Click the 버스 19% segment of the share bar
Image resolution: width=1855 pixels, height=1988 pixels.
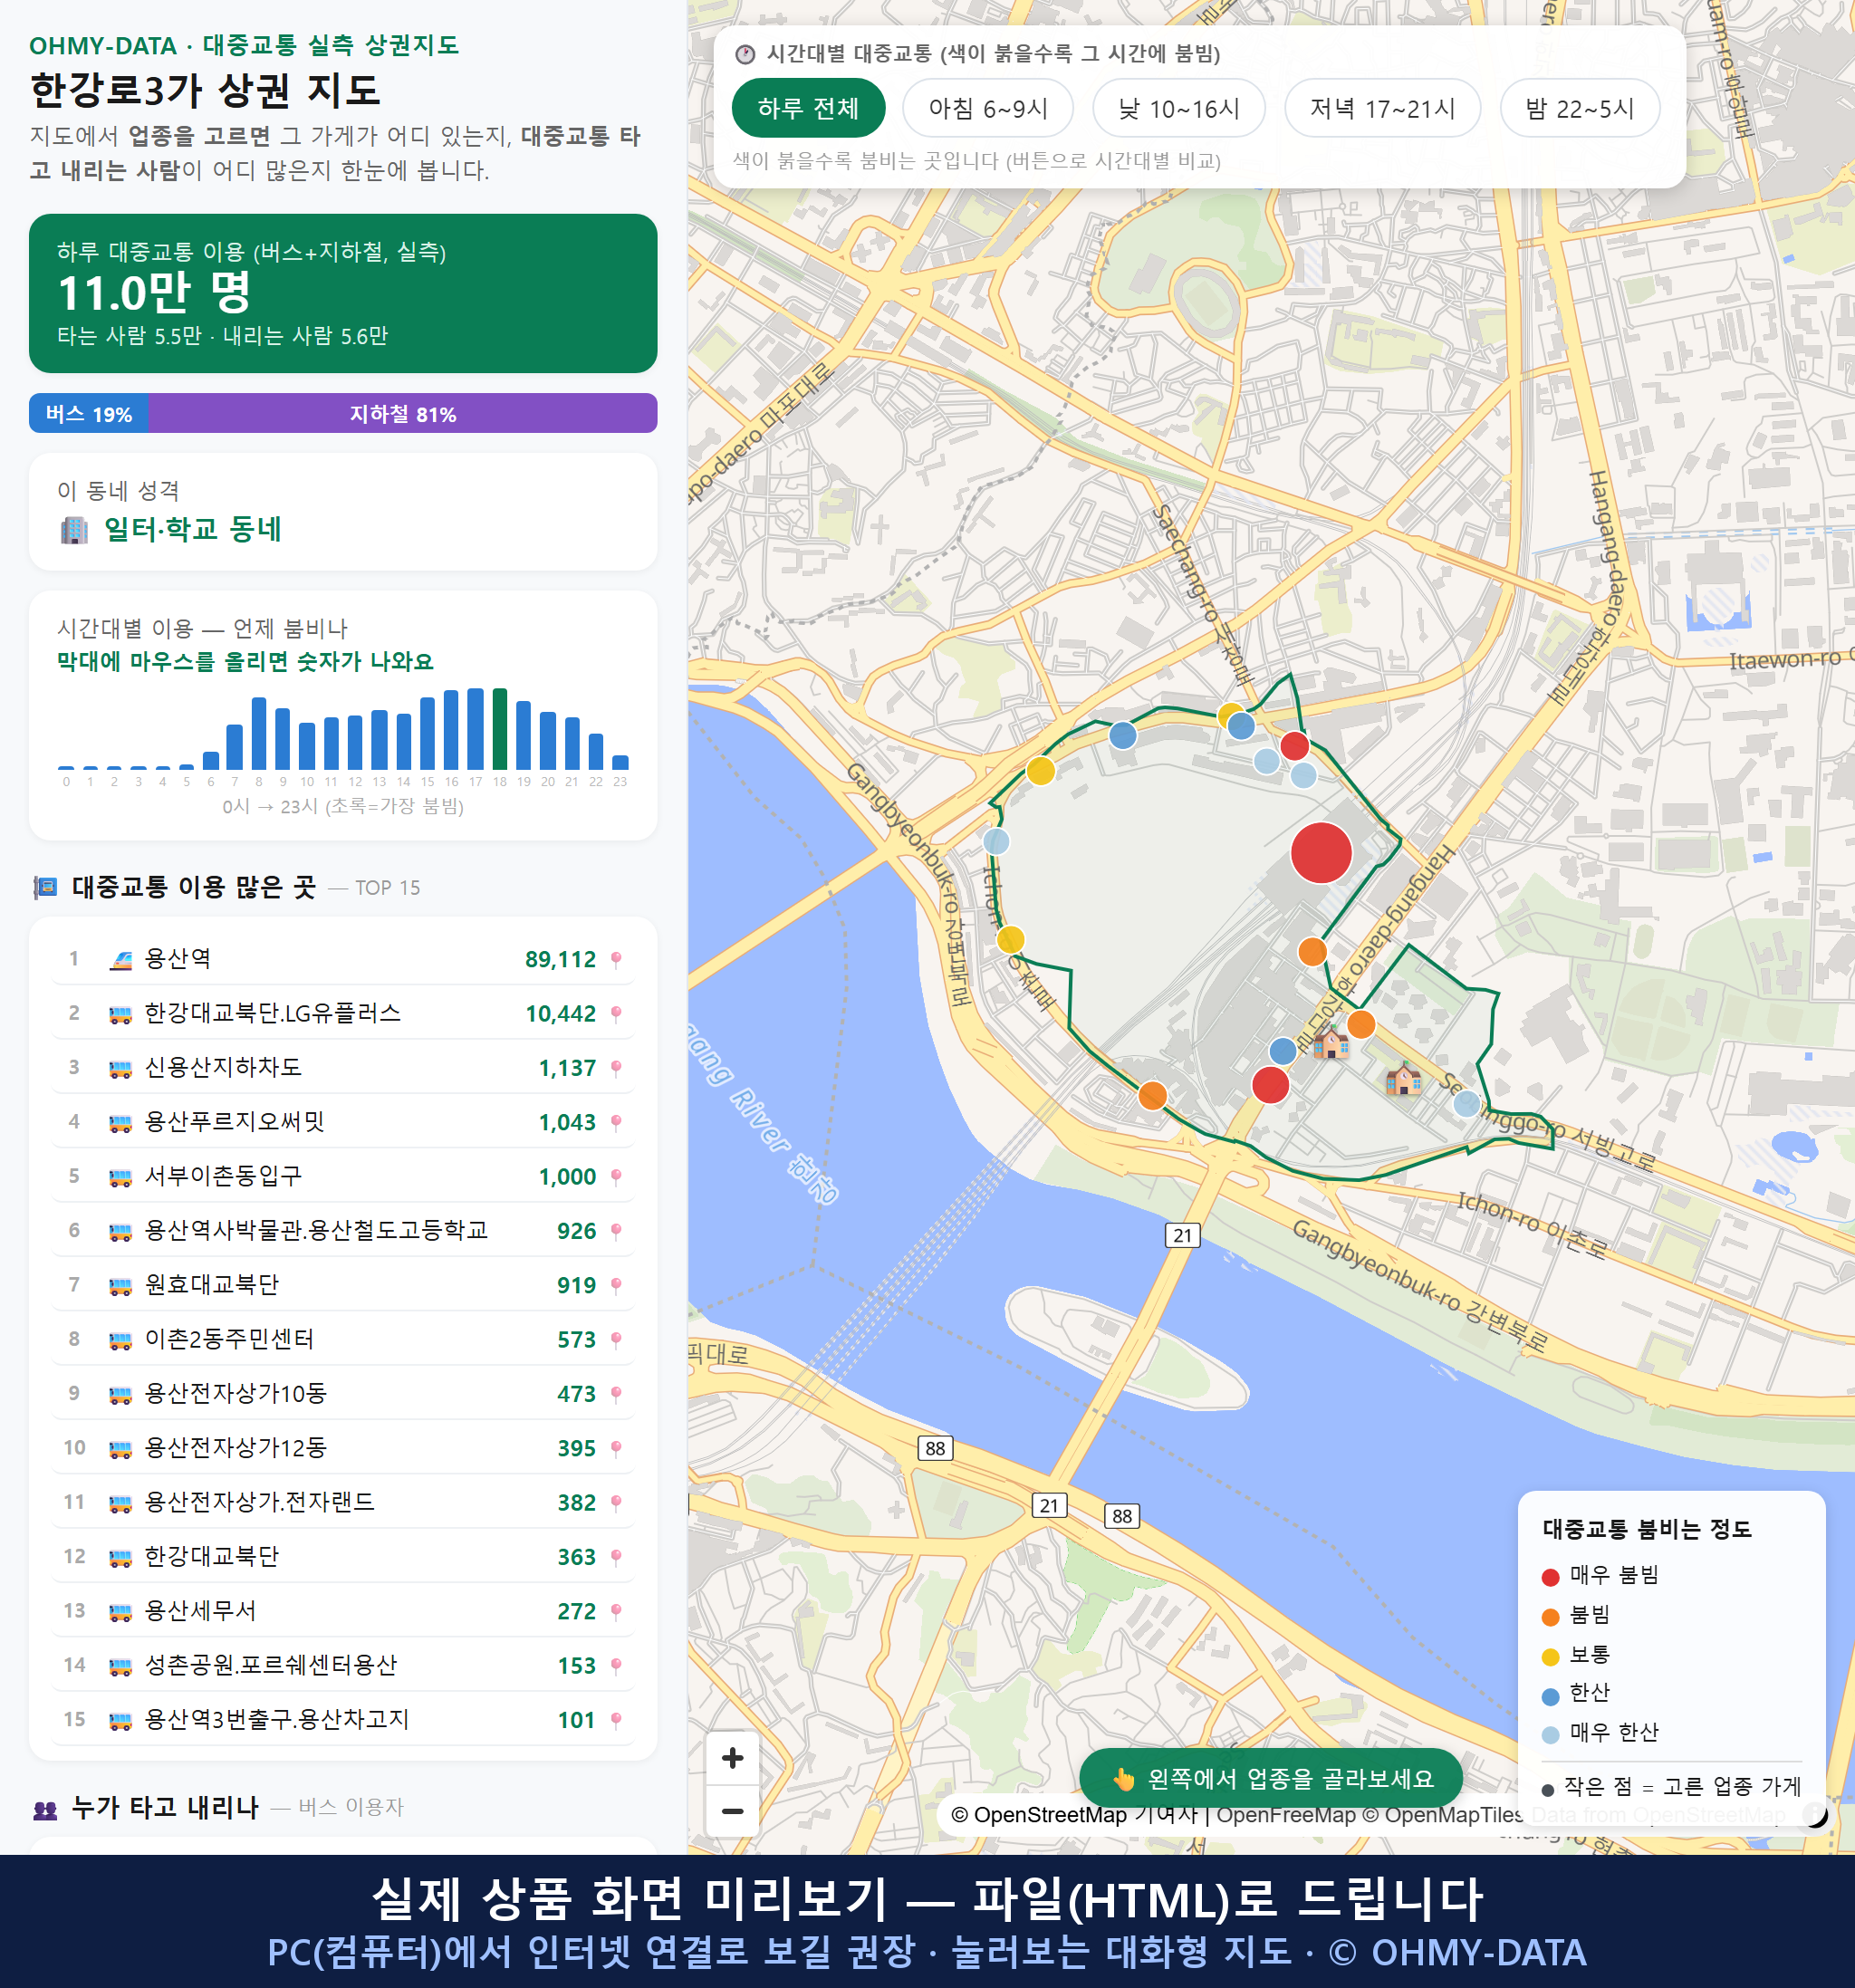click(89, 413)
